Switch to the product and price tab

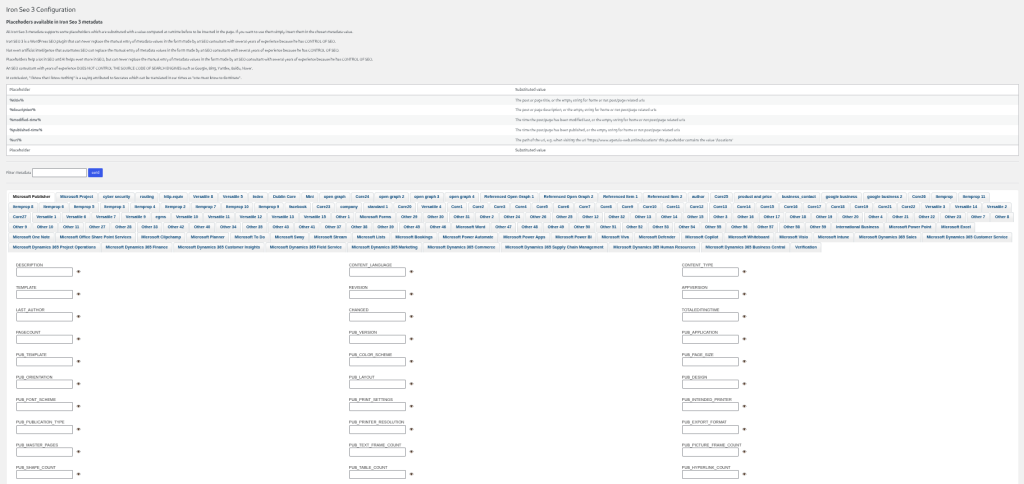[x=757, y=197]
